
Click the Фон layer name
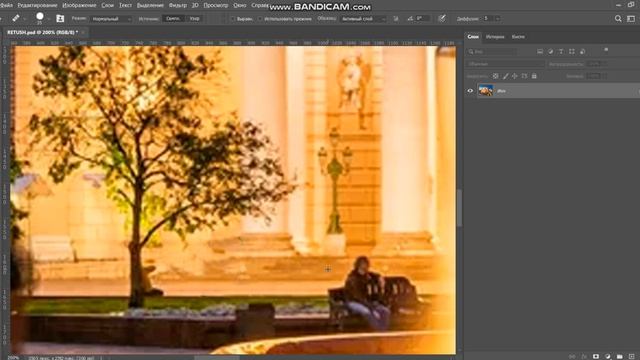(x=501, y=91)
